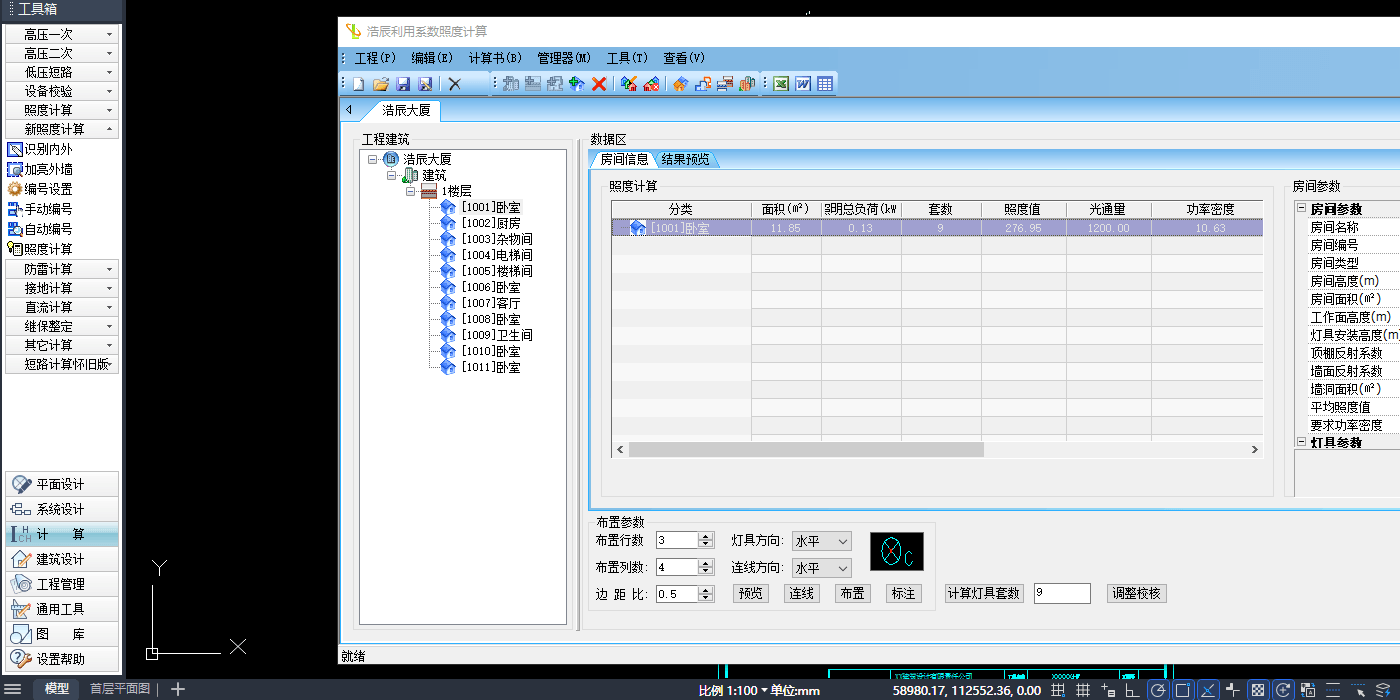
Task: Click the table's horizontal scrollbar thumb
Action: 806,450
